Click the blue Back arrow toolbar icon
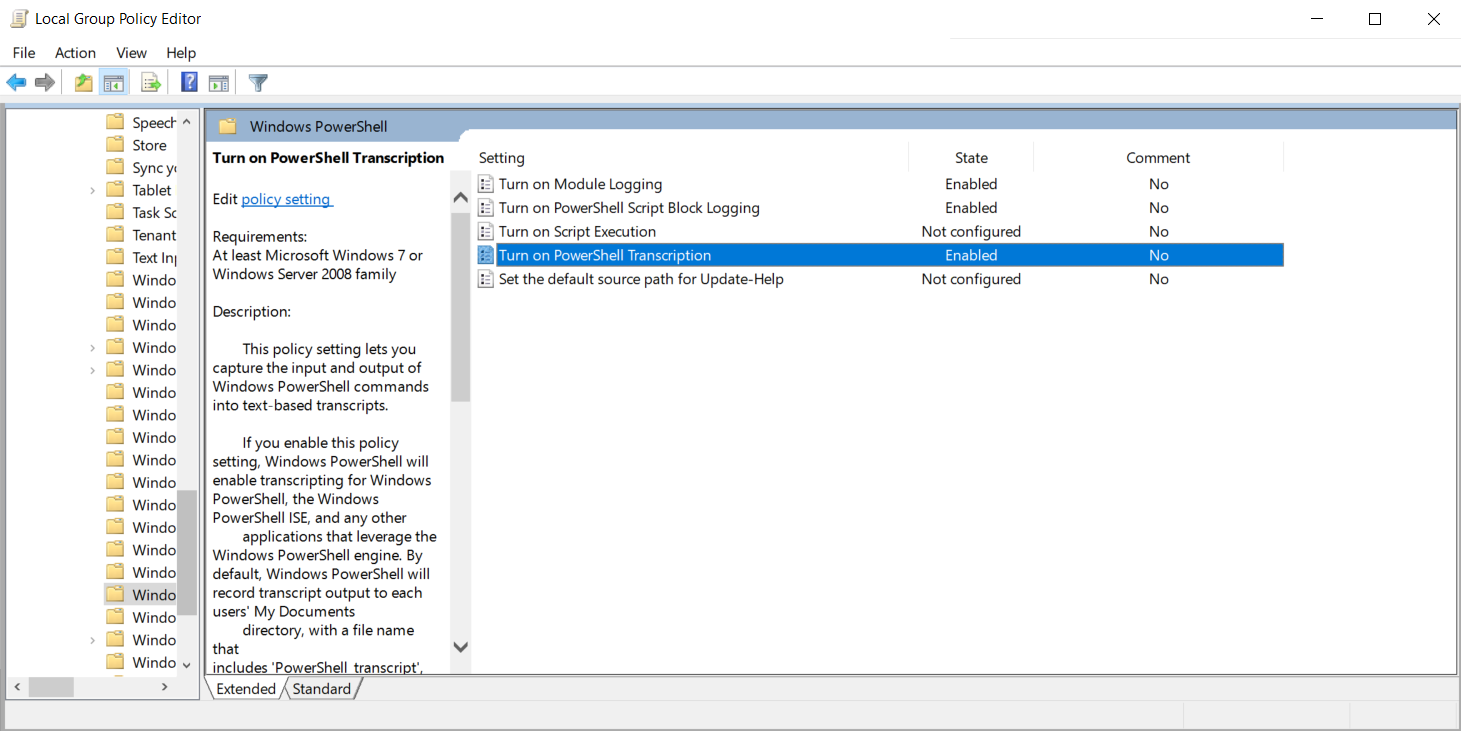Screen dimensions: 1461x731 point(16,83)
